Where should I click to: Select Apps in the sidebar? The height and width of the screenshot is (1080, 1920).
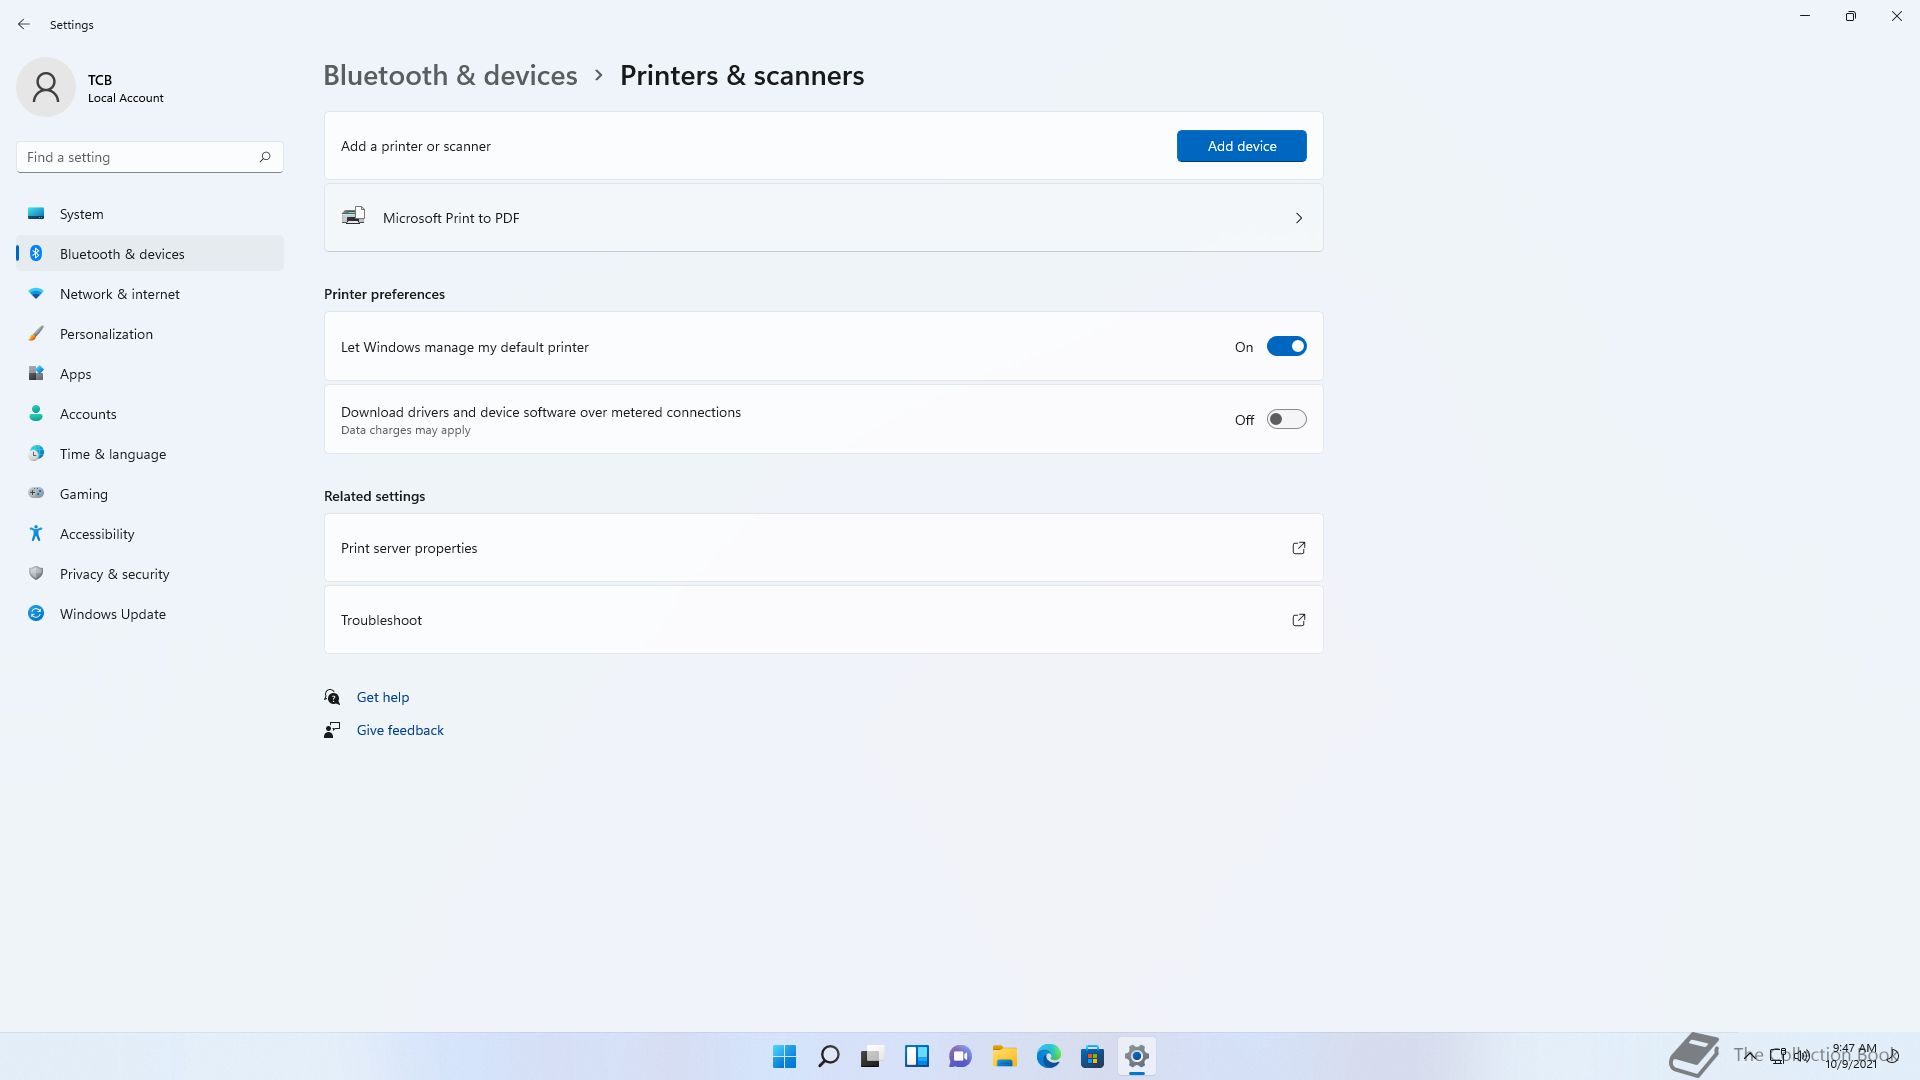click(150, 374)
